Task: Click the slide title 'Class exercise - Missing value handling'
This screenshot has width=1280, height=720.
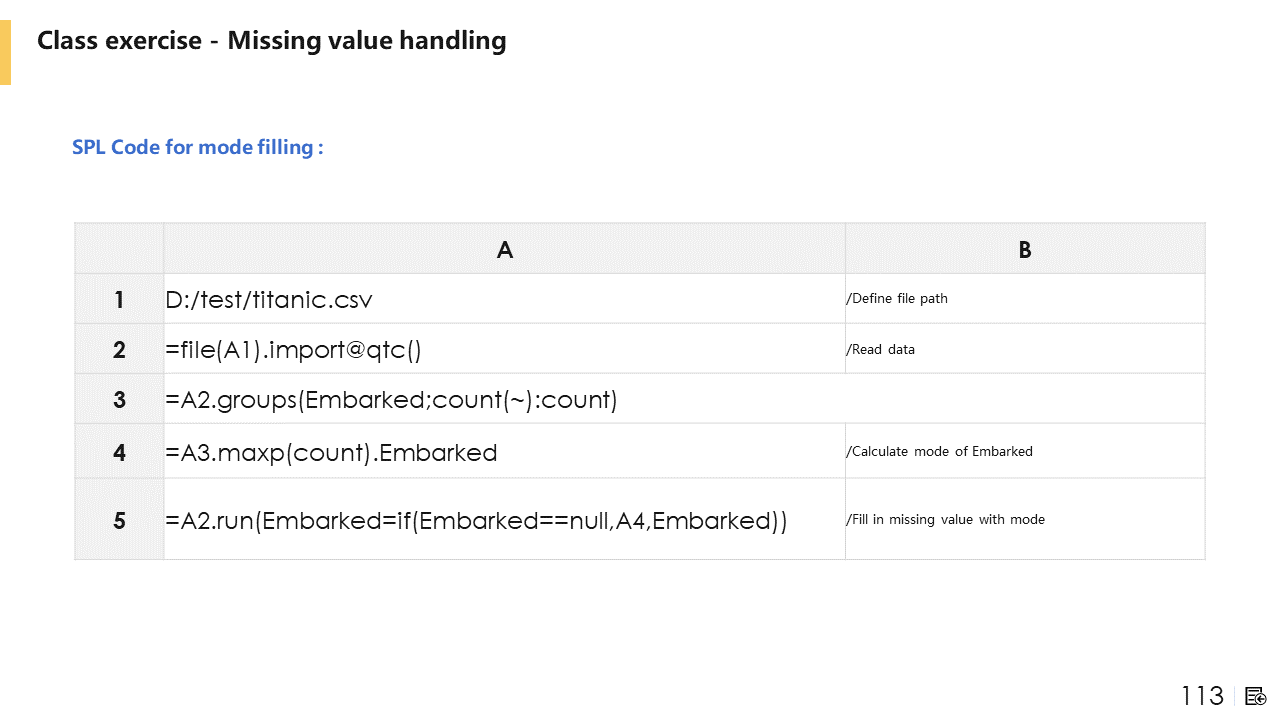Action: tap(271, 41)
